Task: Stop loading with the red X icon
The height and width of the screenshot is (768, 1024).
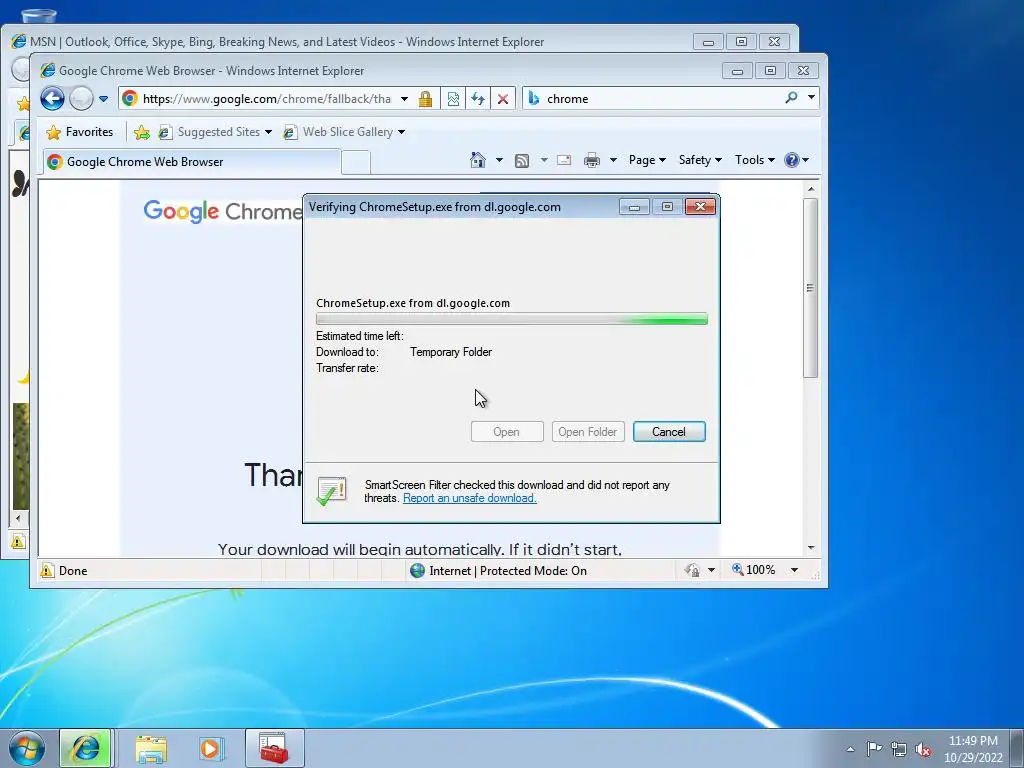Action: (x=503, y=99)
